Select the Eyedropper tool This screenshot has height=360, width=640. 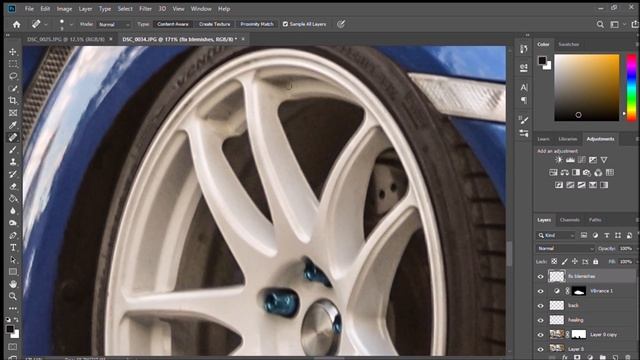coord(13,125)
